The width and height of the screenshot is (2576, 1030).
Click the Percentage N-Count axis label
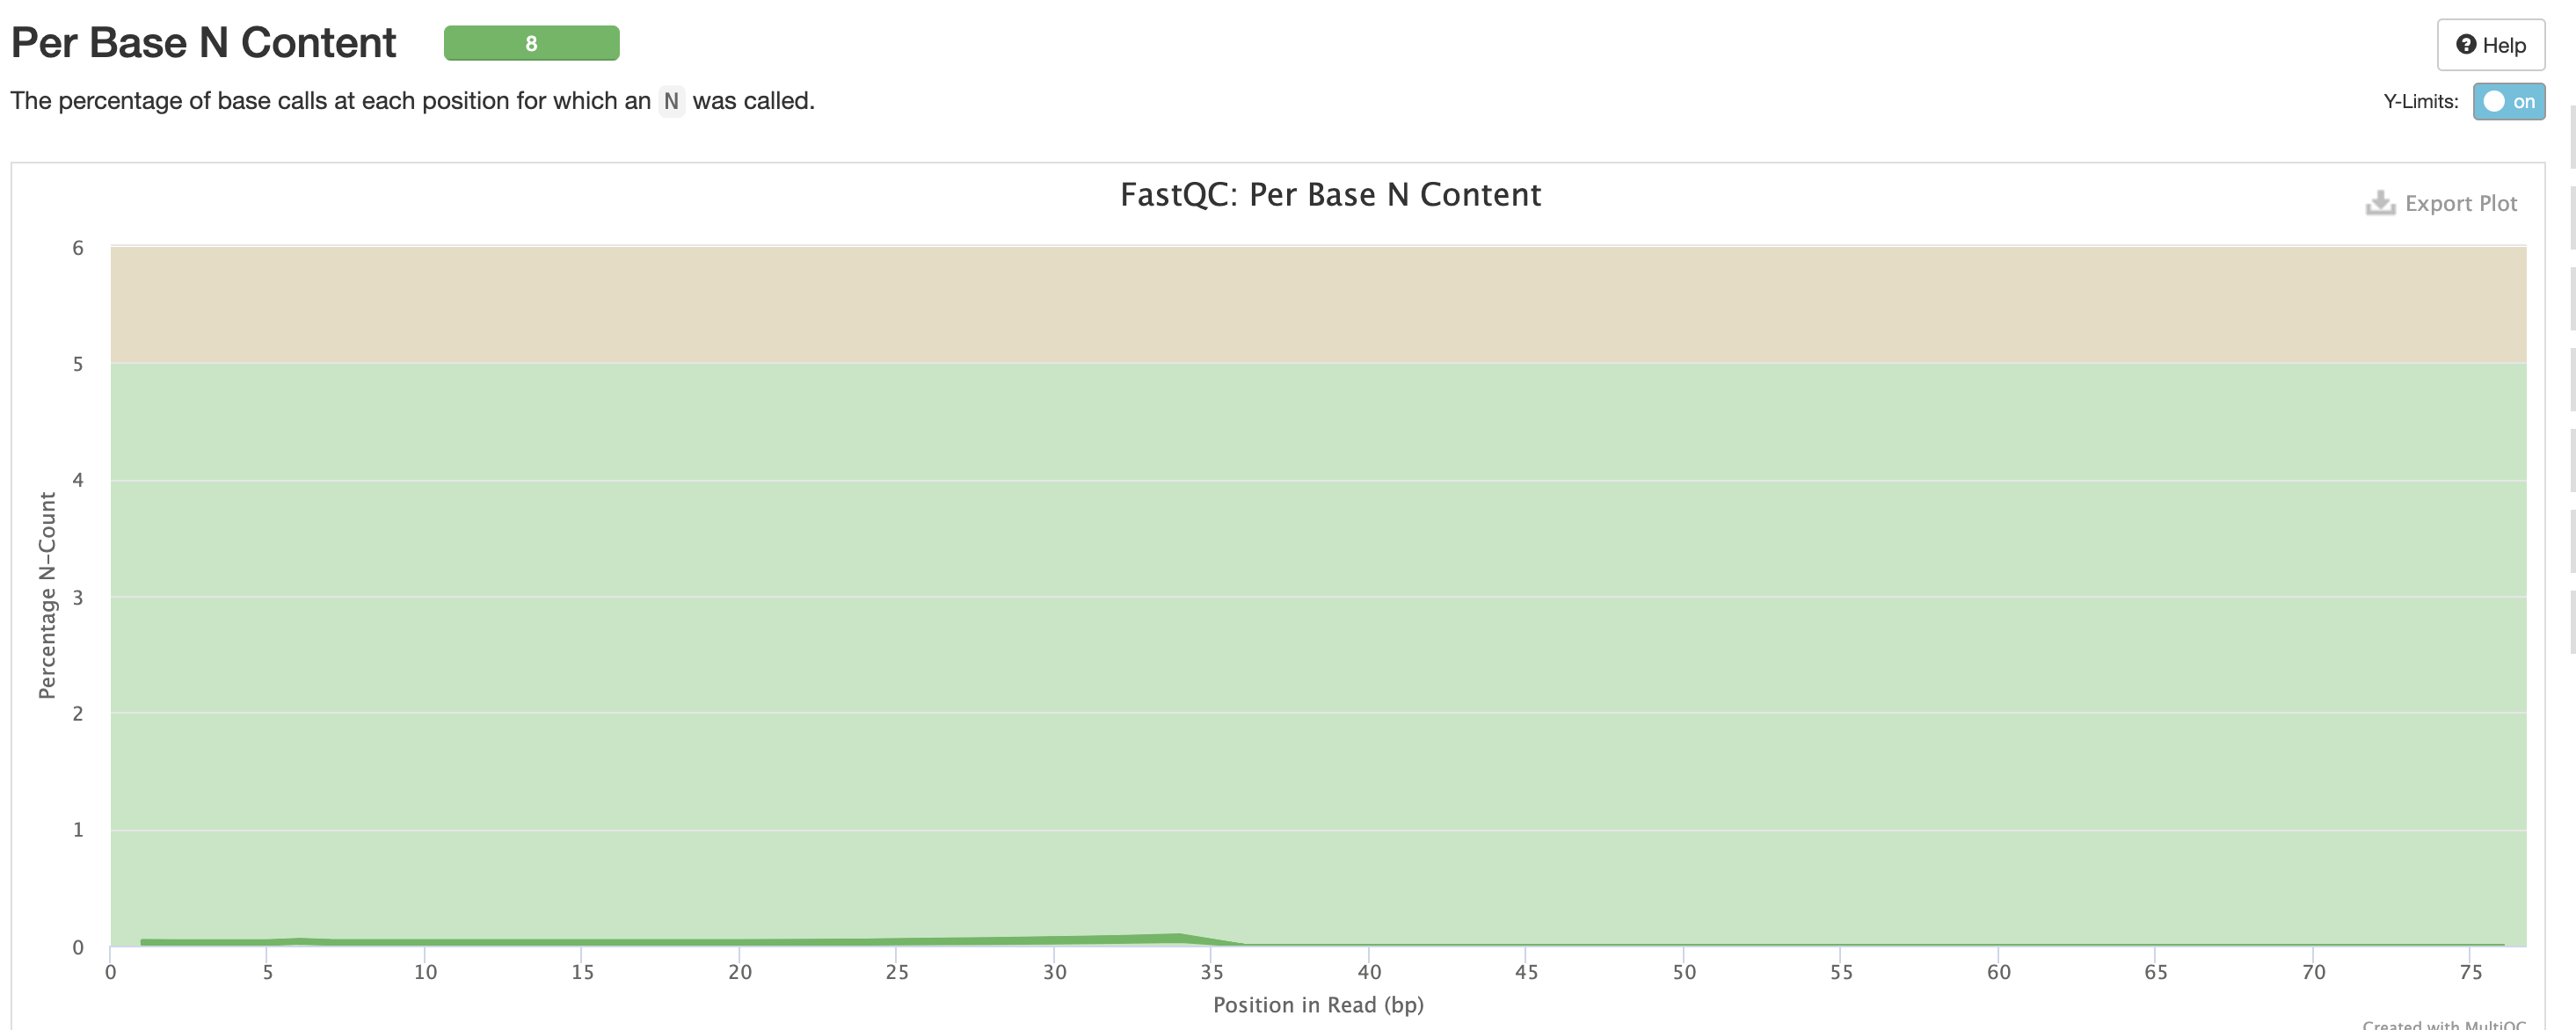tap(47, 595)
